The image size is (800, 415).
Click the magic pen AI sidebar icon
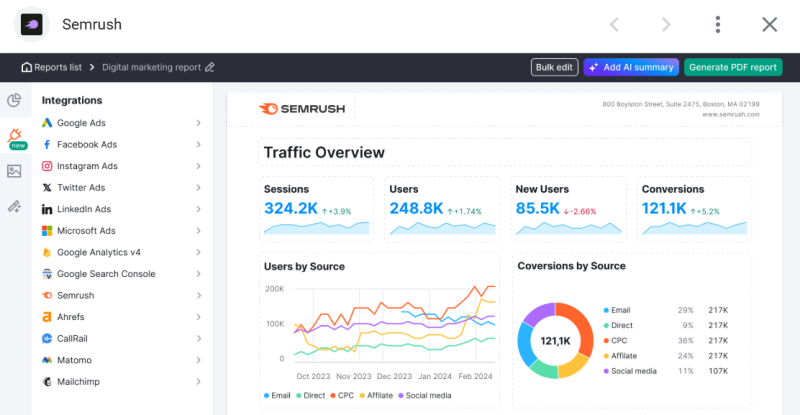click(14, 206)
